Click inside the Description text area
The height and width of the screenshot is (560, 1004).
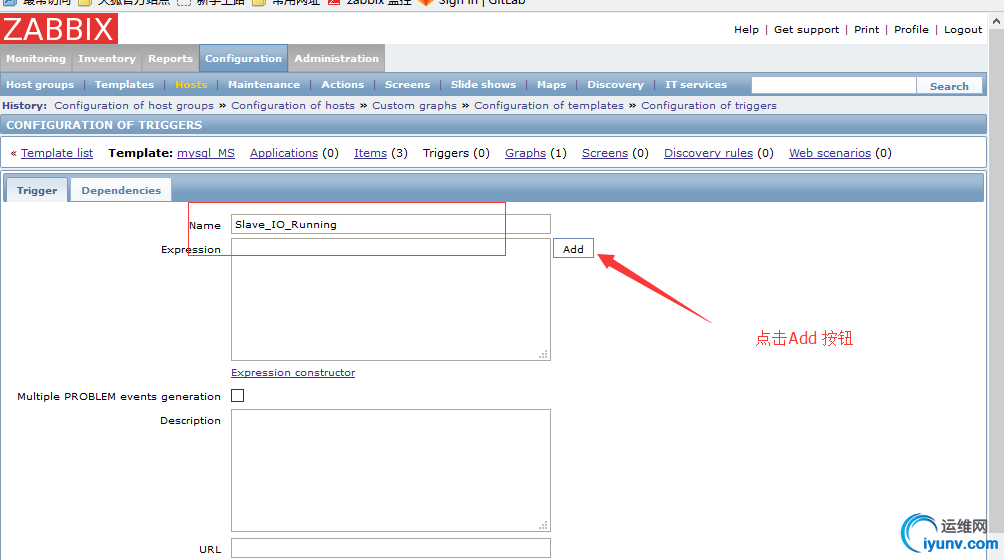tap(391, 470)
